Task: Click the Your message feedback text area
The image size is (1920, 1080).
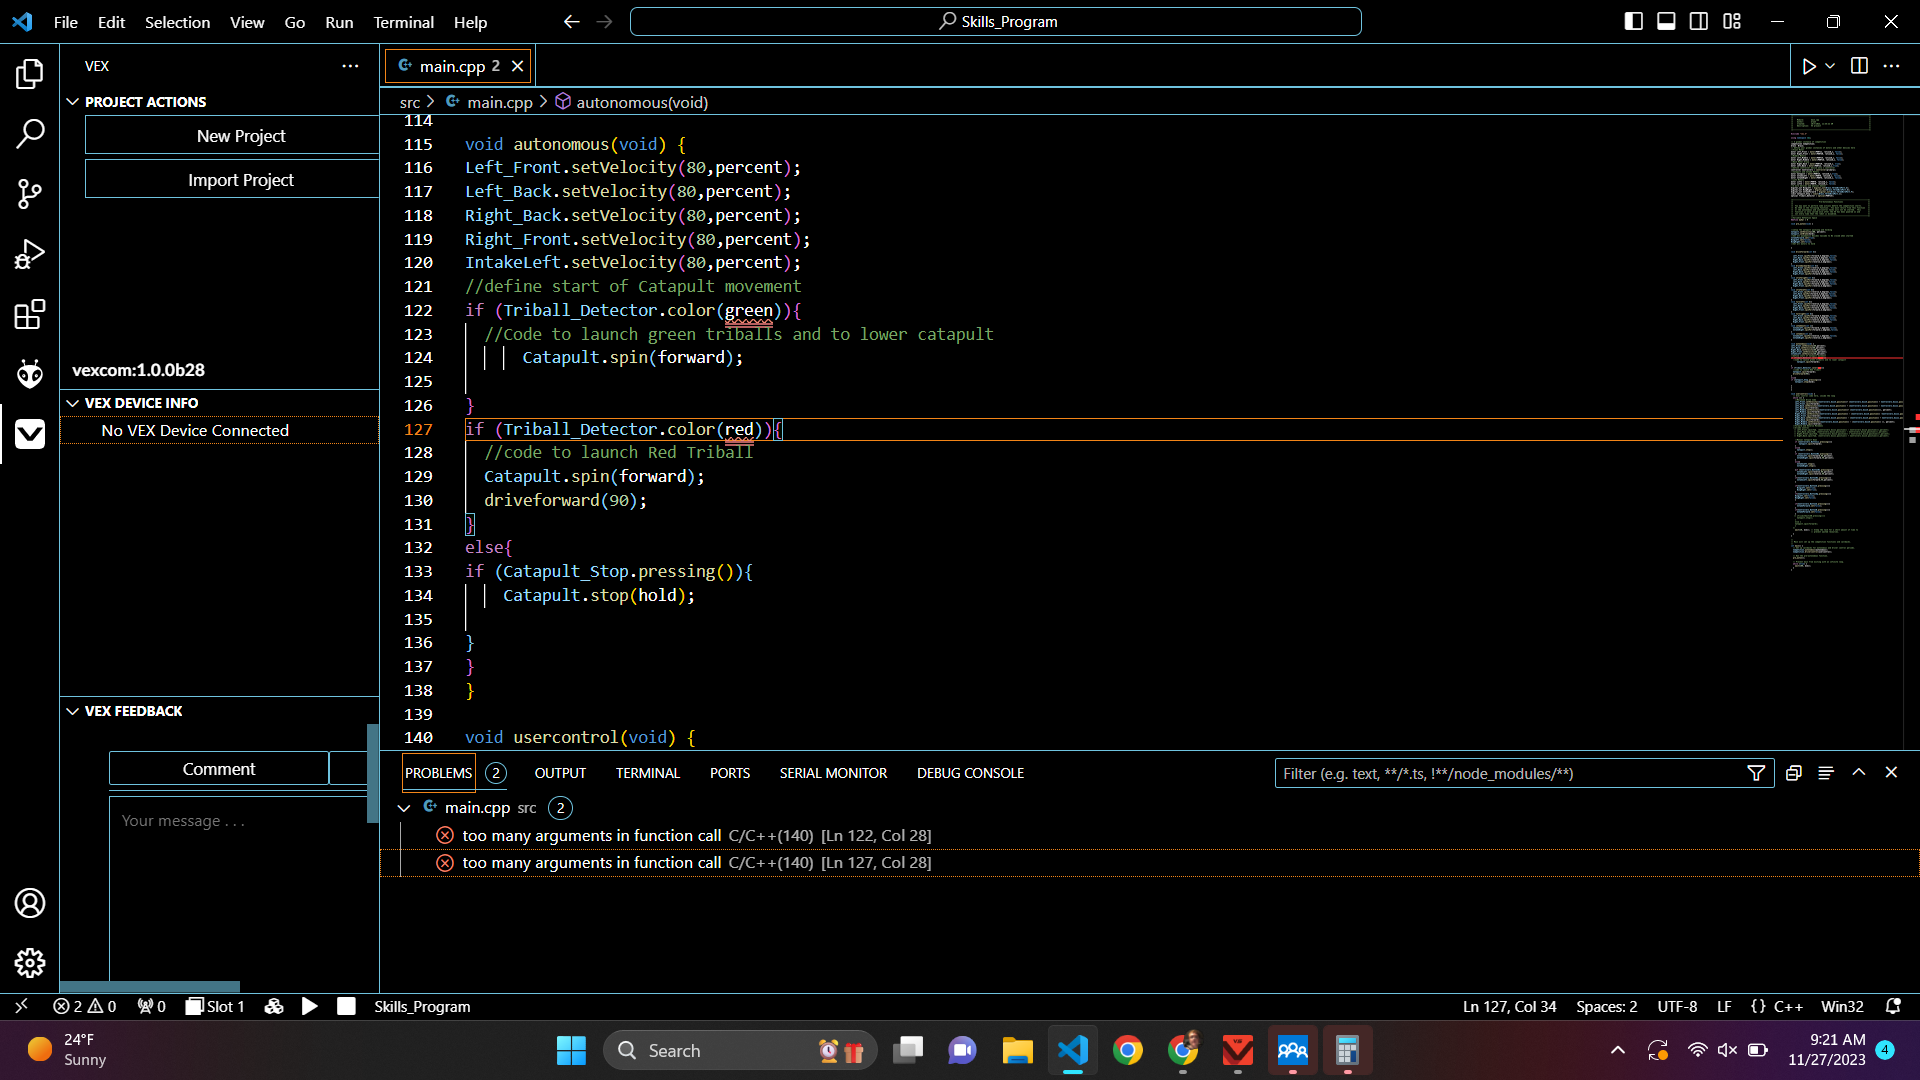Action: [x=238, y=888]
